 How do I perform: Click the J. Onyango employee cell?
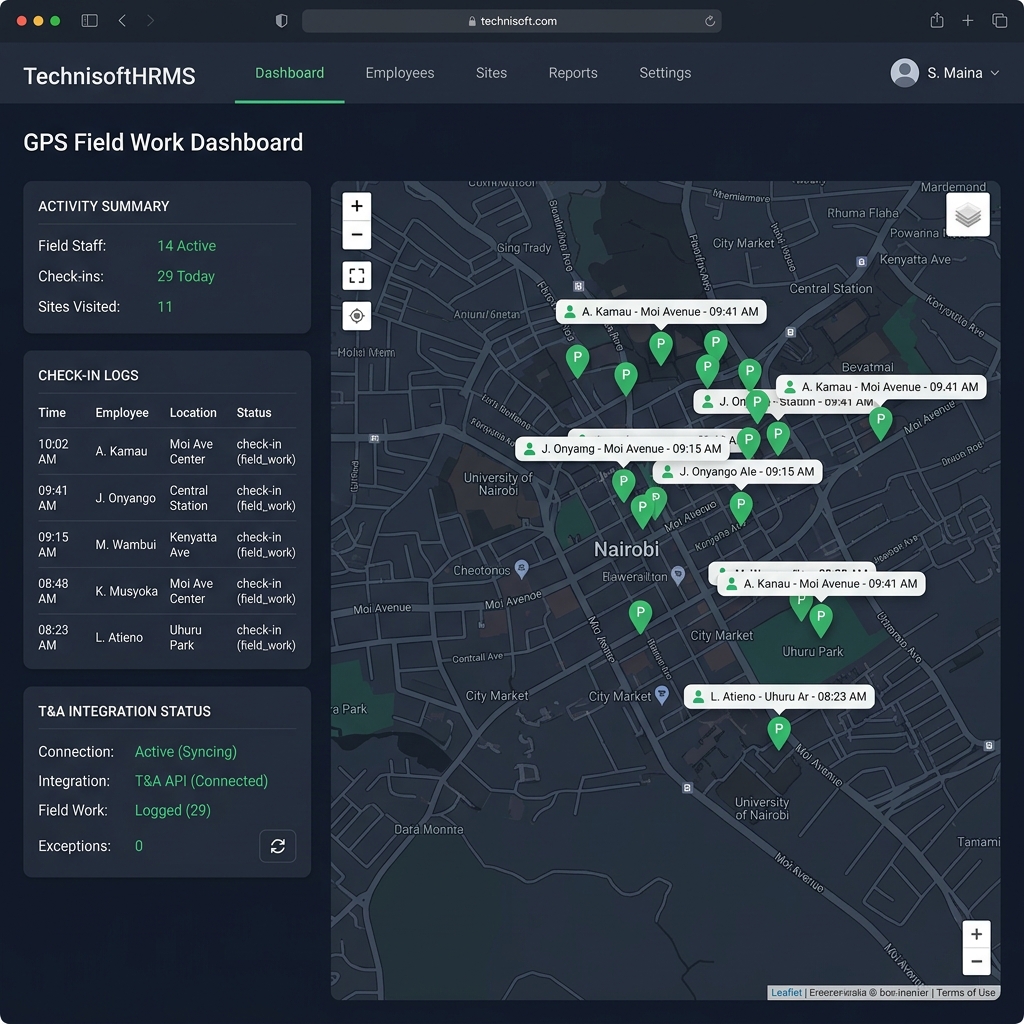pyautogui.click(x=125, y=498)
